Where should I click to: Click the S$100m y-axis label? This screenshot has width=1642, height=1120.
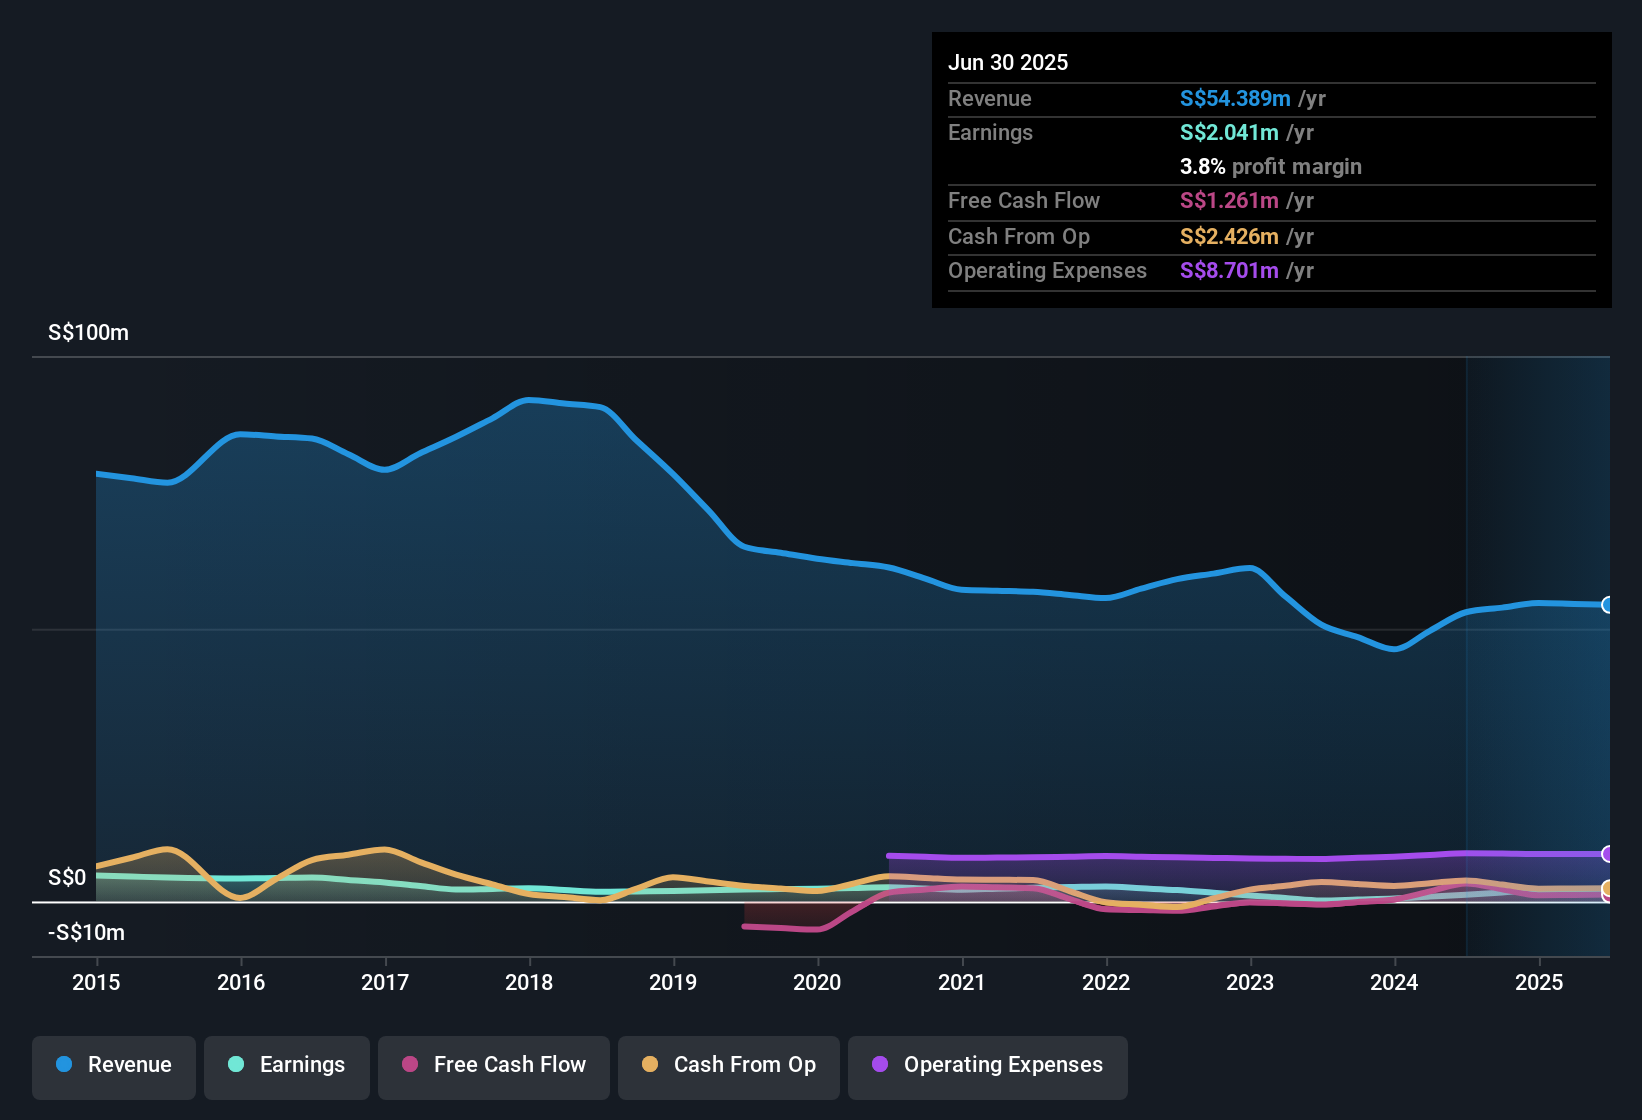[x=89, y=332]
